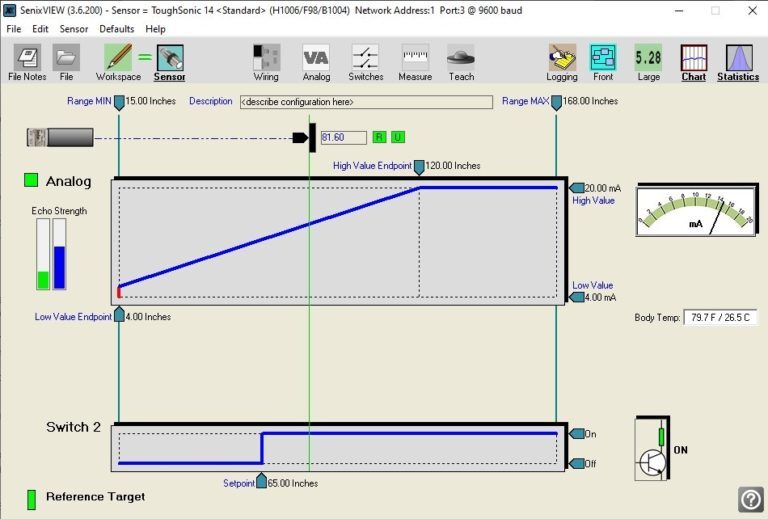This screenshot has width=768, height=519.
Task: Select the Sensor icon in toolbar
Action: tap(170, 58)
